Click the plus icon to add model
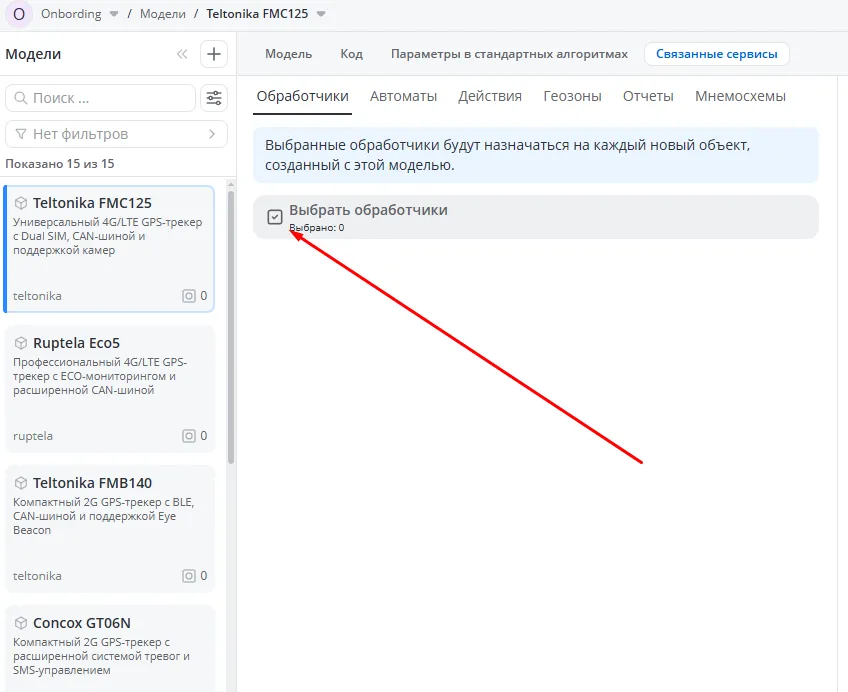Viewport: 848px width, 692px height. point(214,54)
